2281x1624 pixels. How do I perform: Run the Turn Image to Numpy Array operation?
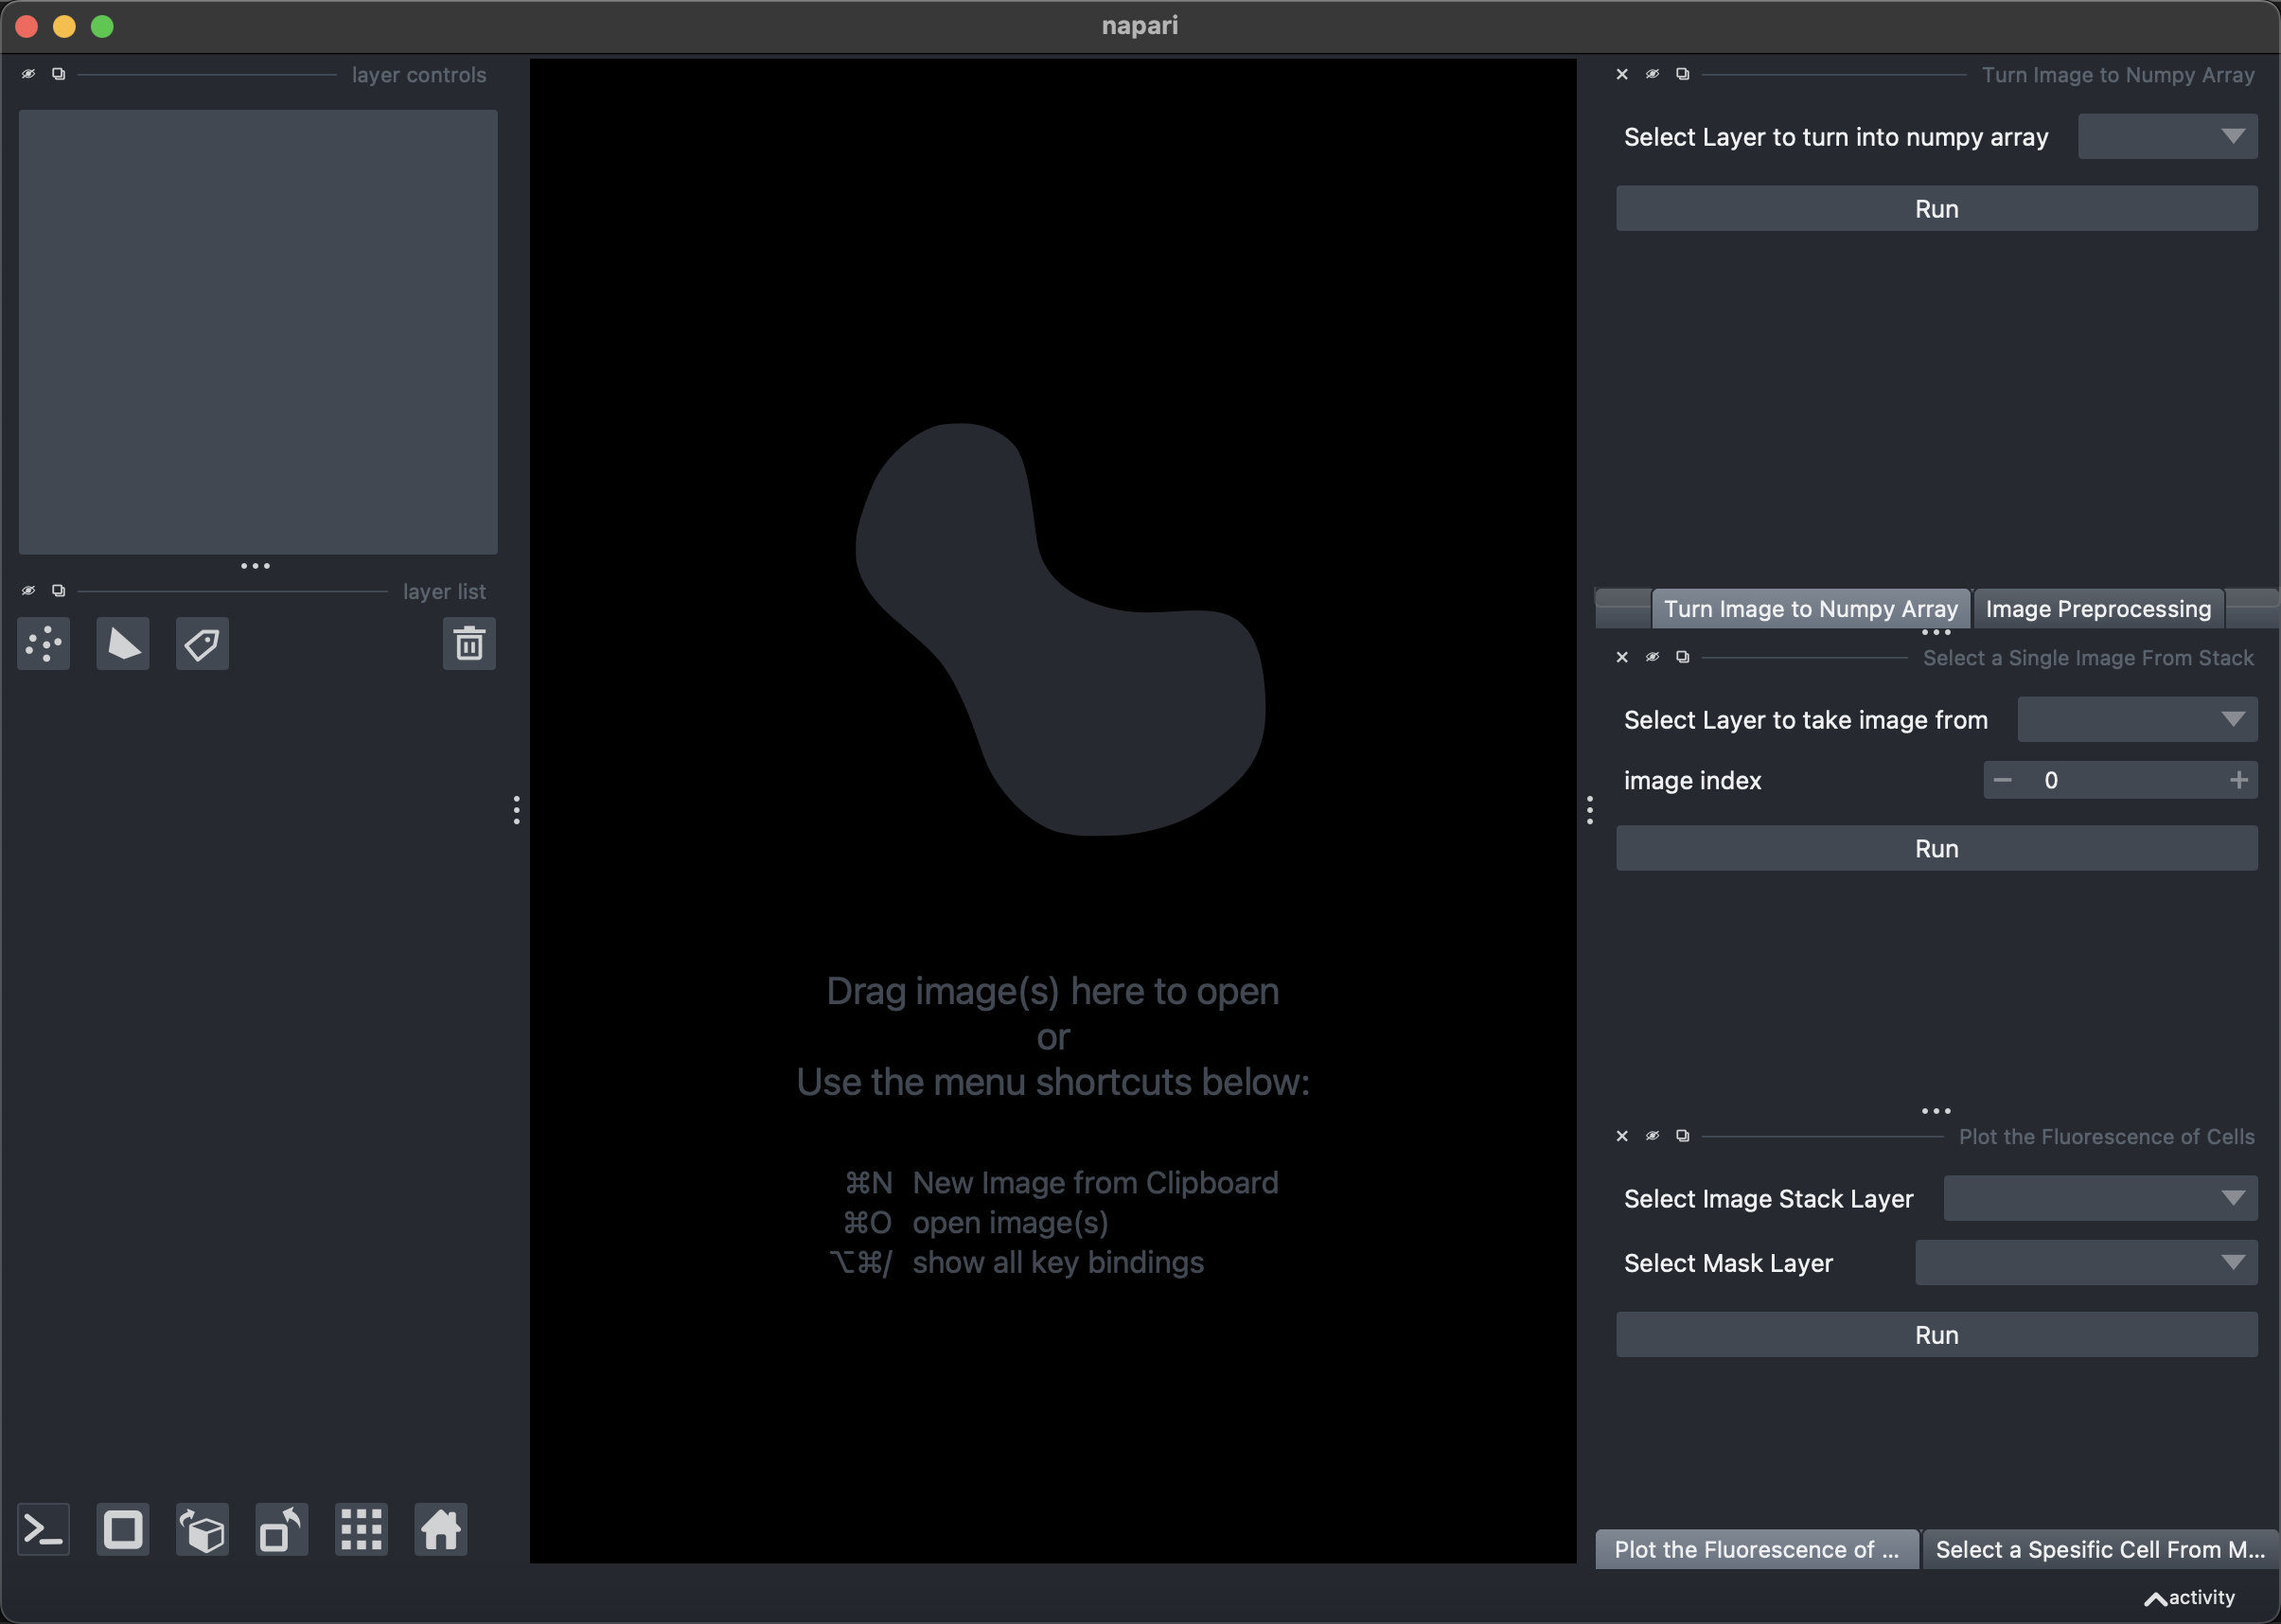tap(1936, 208)
